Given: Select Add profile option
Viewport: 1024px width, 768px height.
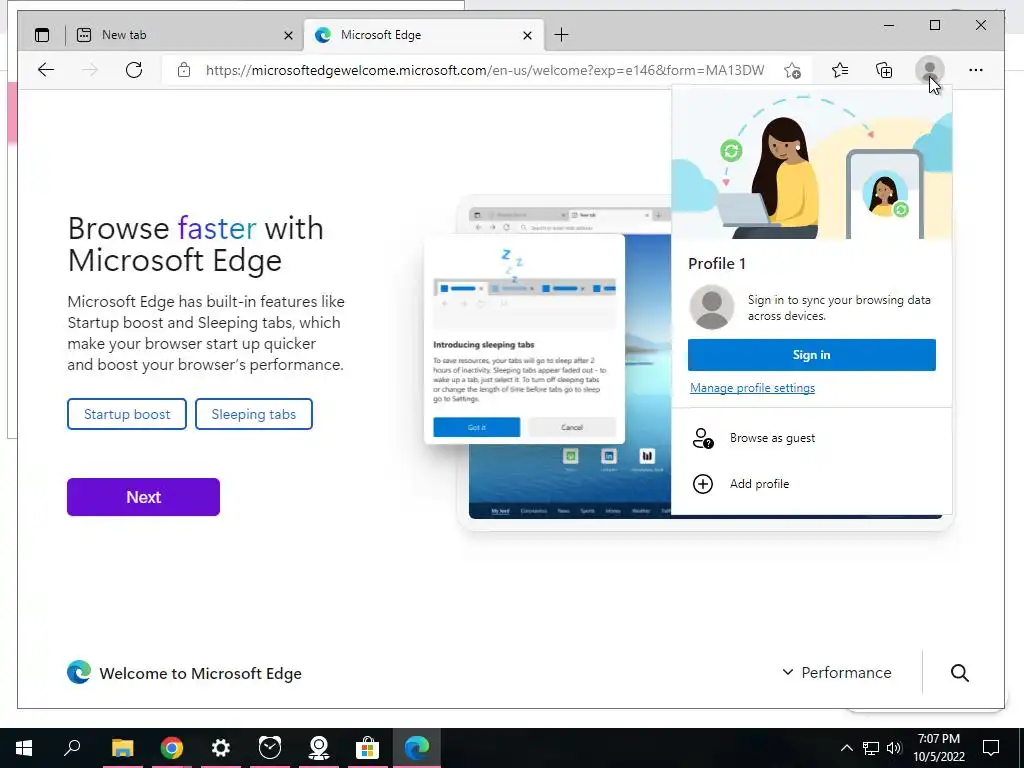Looking at the screenshot, I should pyautogui.click(x=812, y=484).
